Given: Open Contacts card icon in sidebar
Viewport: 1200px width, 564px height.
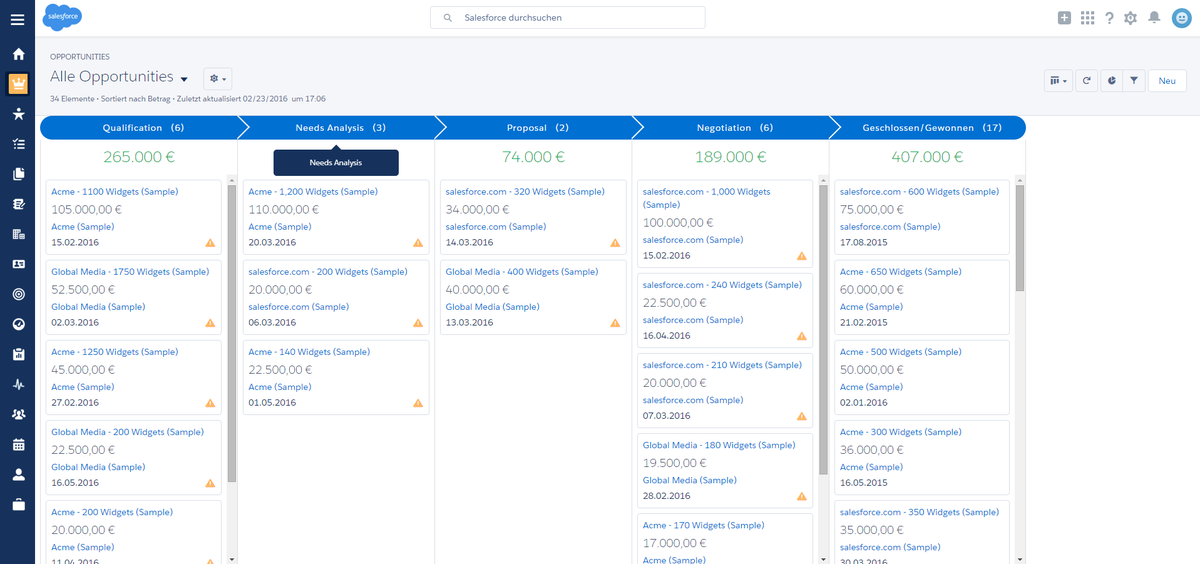Looking at the screenshot, I should [x=18, y=264].
